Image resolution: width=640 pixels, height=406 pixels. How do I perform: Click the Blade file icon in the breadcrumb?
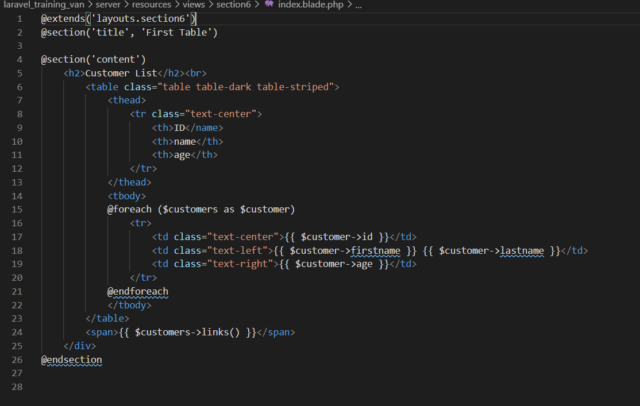click(x=269, y=4)
